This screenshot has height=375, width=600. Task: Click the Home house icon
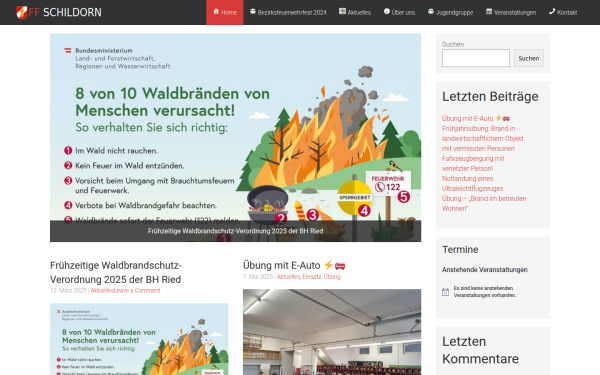[x=216, y=11]
